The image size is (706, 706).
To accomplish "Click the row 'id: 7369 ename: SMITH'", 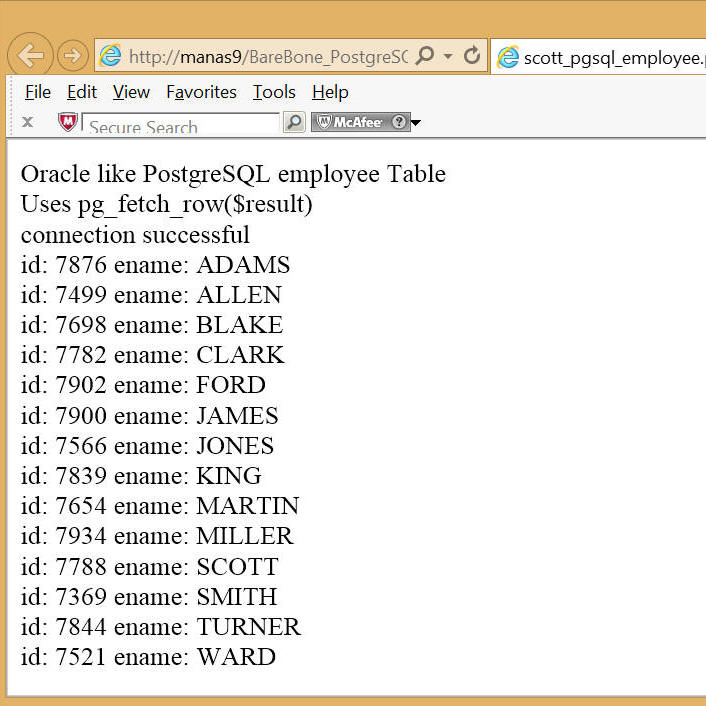I will [x=149, y=597].
